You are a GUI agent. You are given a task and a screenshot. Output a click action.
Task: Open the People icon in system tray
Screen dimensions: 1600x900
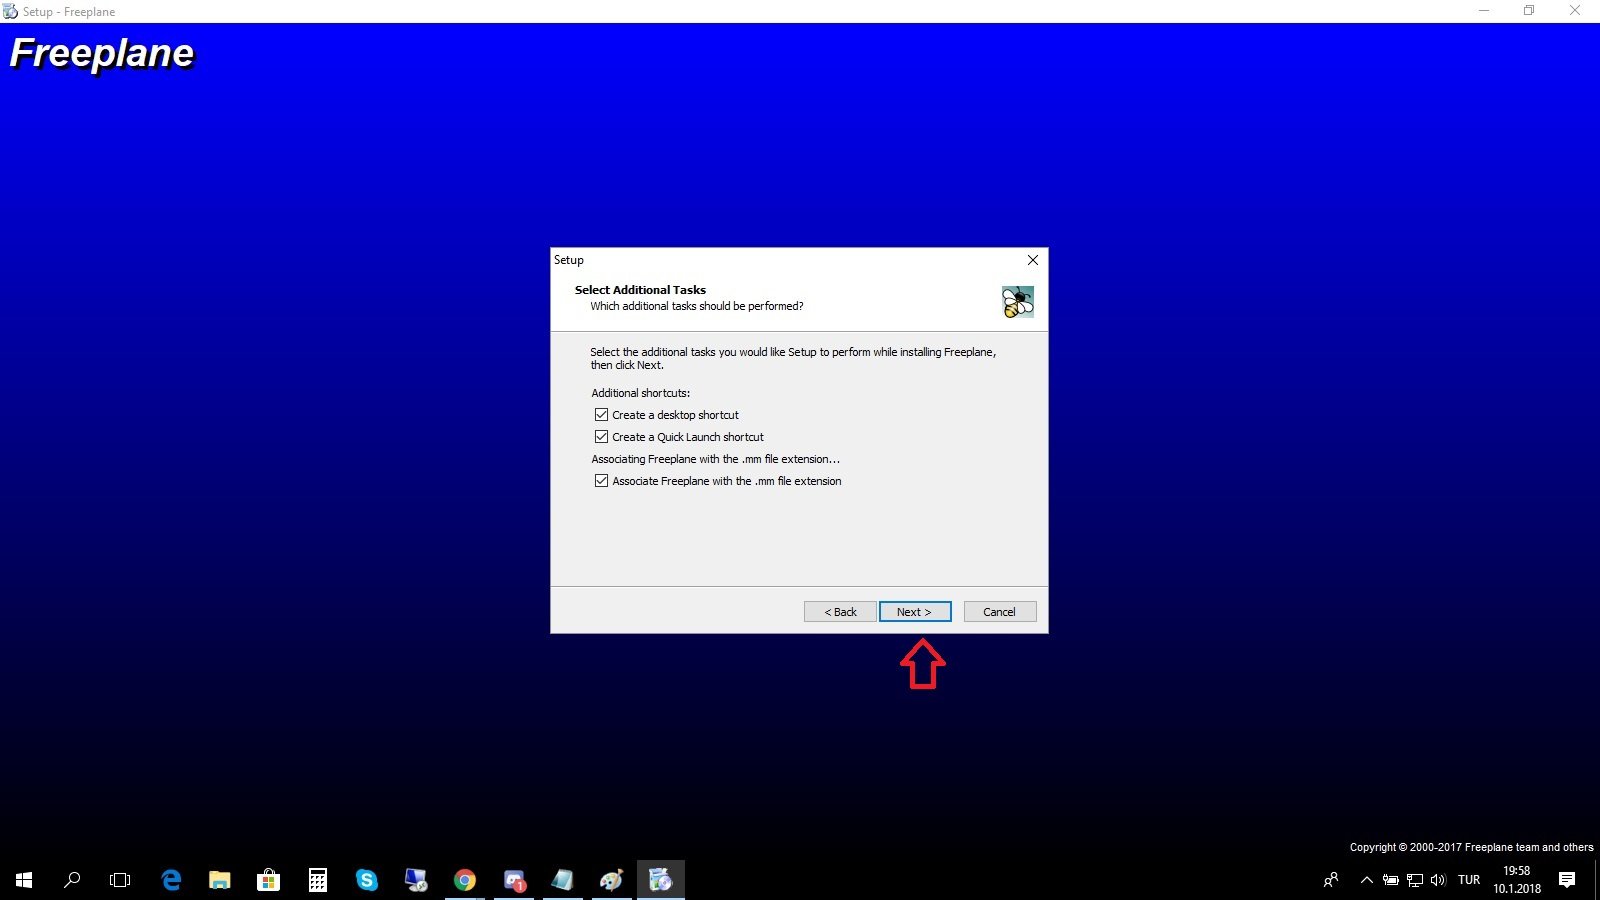1331,880
